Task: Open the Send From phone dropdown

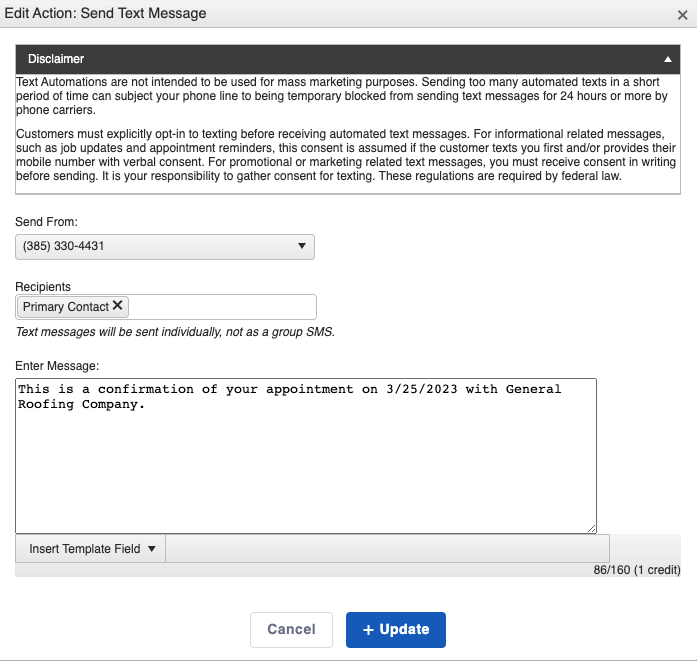Action: tap(165, 247)
